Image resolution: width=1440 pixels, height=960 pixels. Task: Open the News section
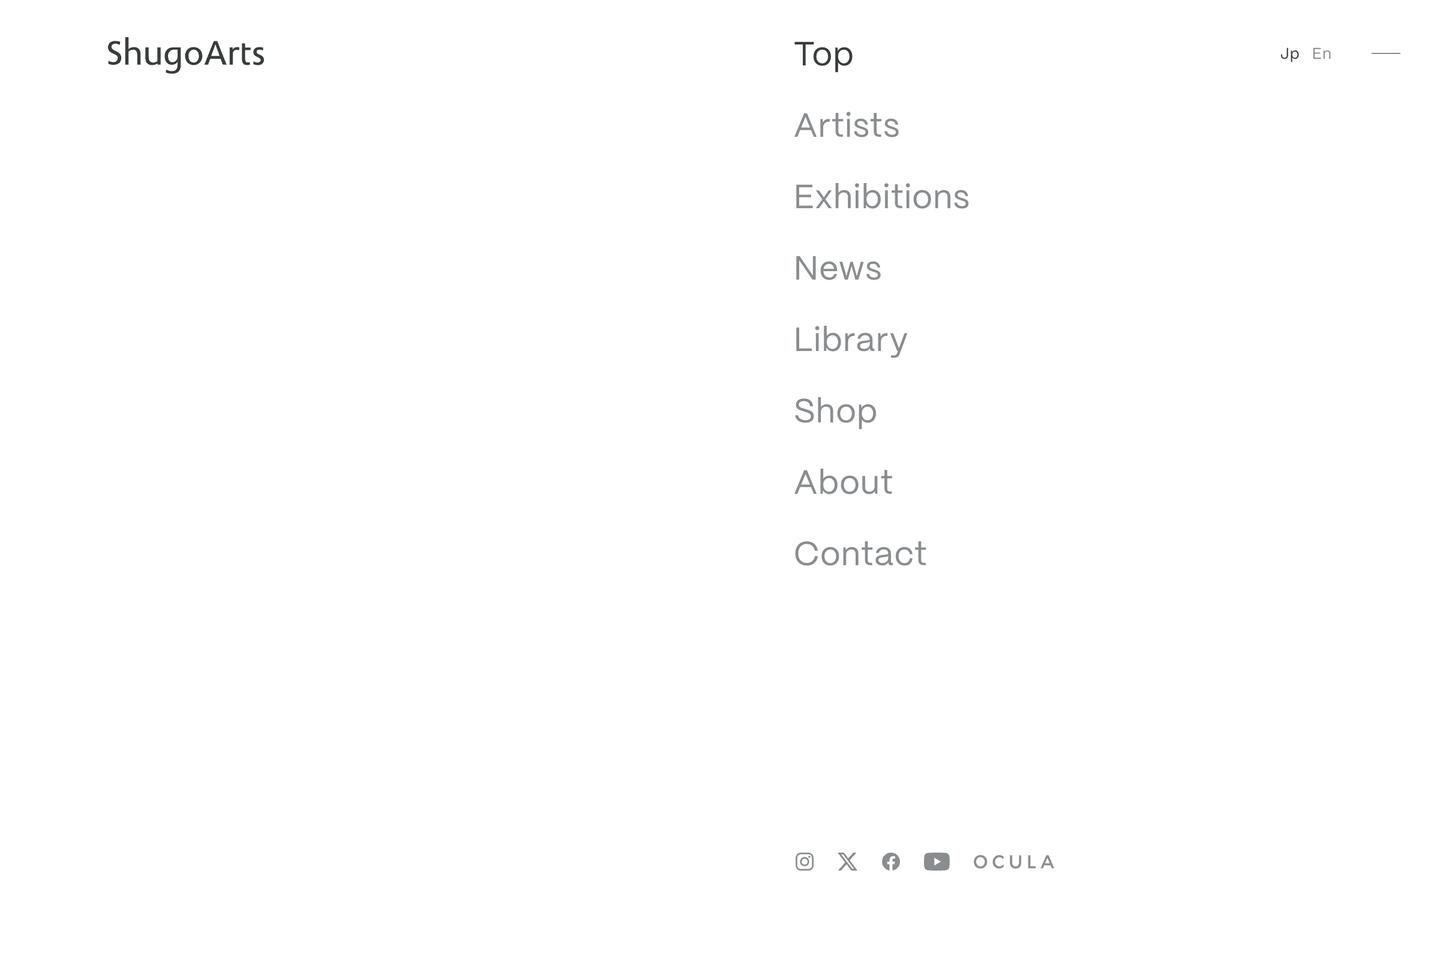pyautogui.click(x=838, y=268)
